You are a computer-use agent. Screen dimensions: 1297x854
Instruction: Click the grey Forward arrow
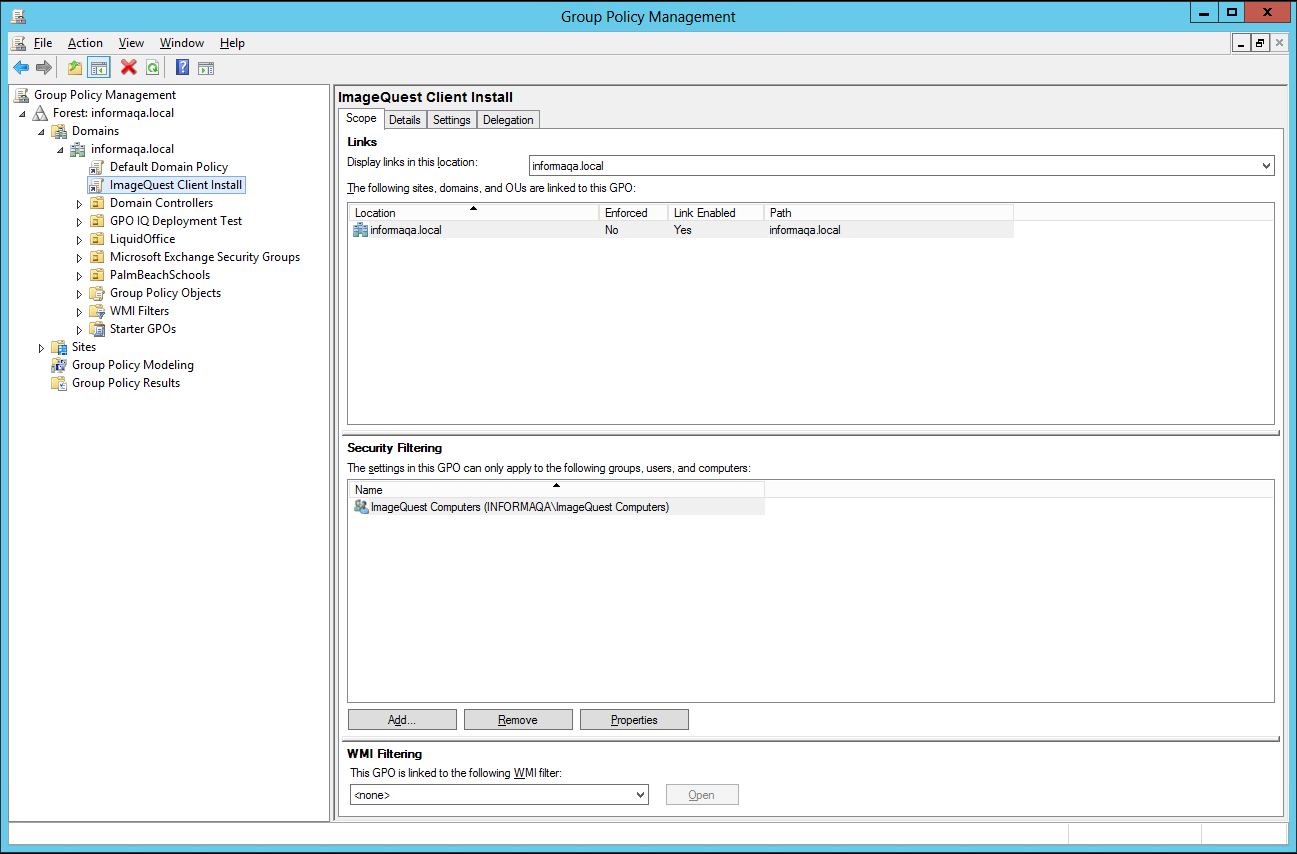click(44, 68)
